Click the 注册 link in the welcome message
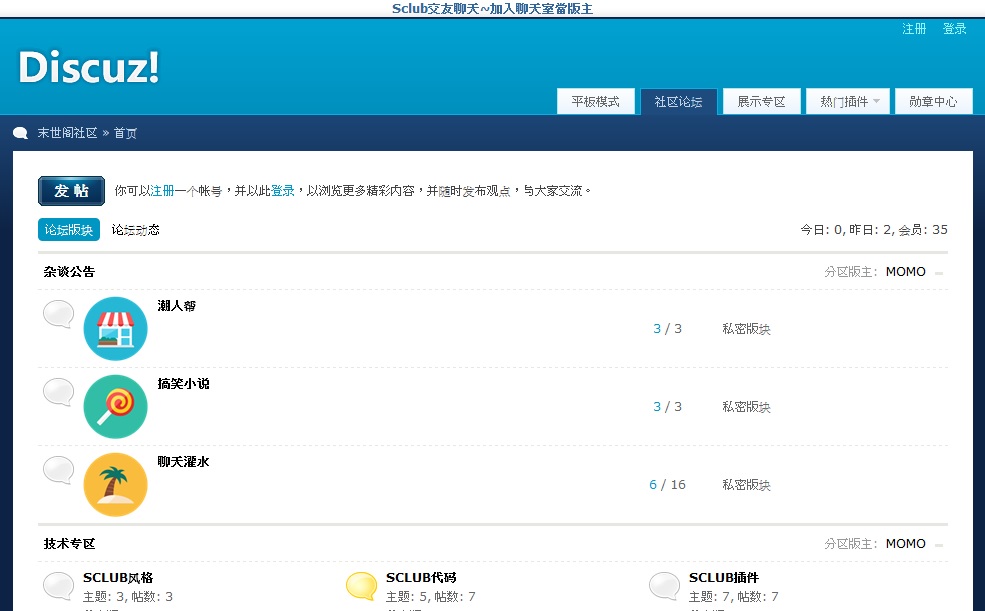The height and width of the screenshot is (611, 985). (163, 191)
